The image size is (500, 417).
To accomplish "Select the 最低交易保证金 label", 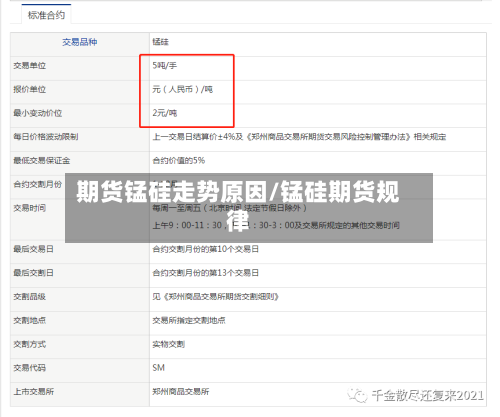I will coord(42,160).
